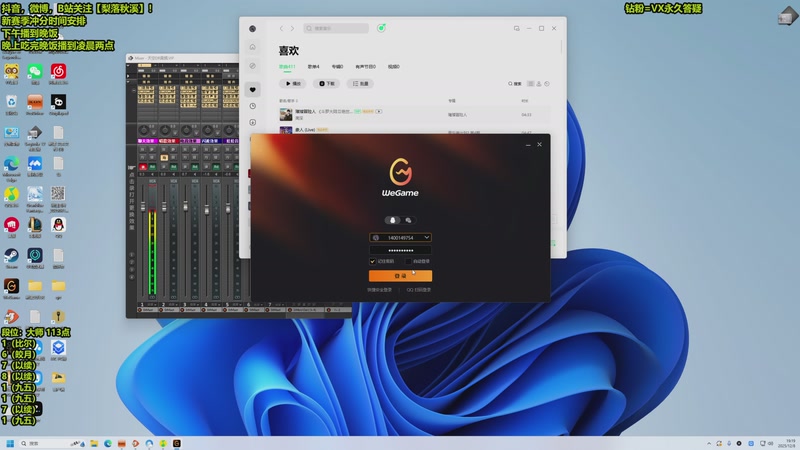Click the QQ scan-code login link

[418, 290]
